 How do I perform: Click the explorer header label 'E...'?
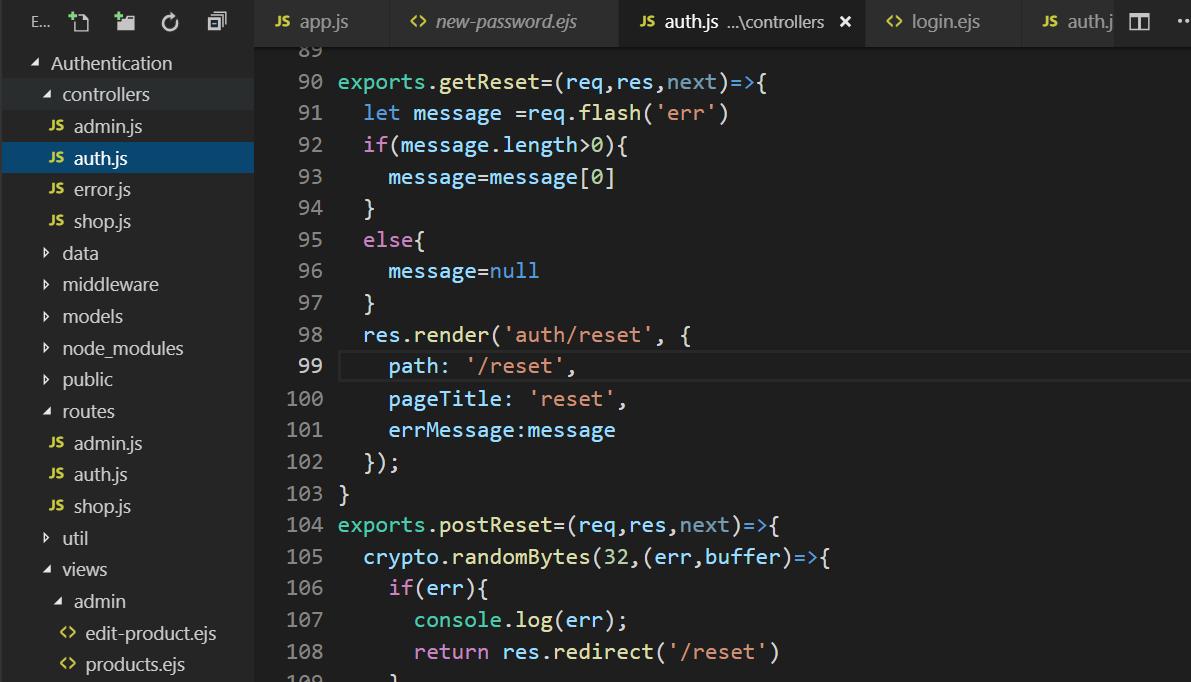click(x=40, y=22)
